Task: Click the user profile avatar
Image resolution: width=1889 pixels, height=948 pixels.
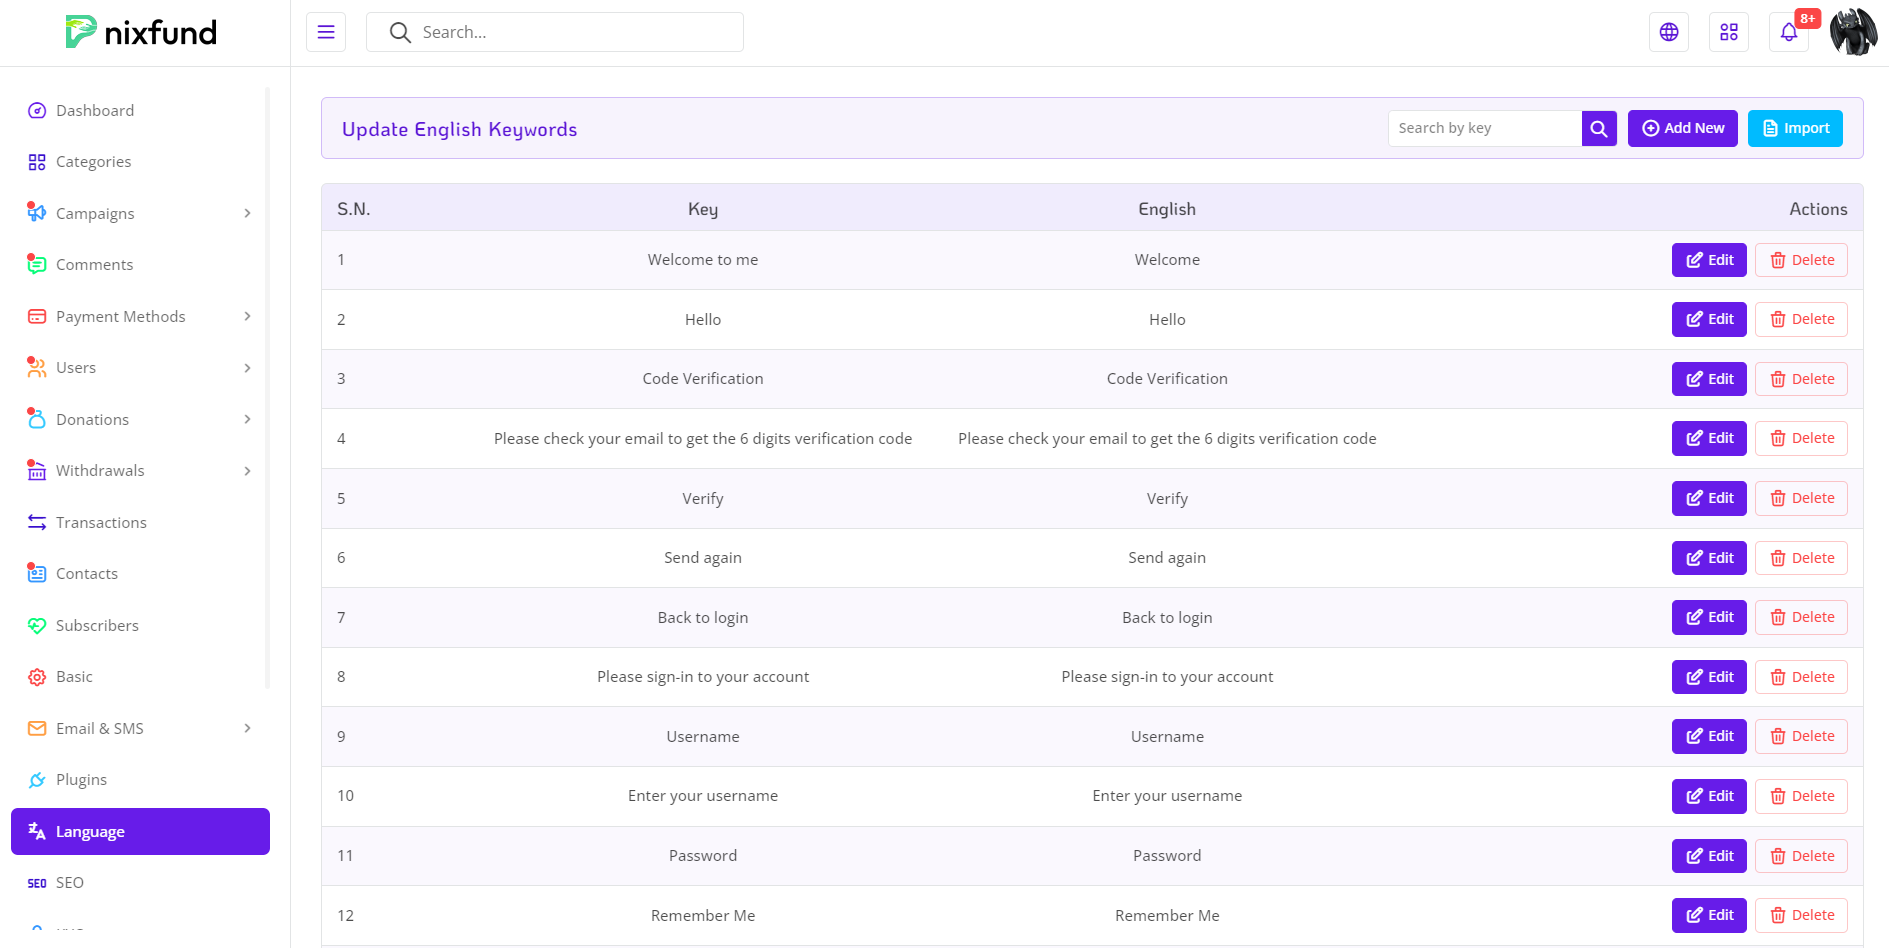Action: click(1853, 32)
